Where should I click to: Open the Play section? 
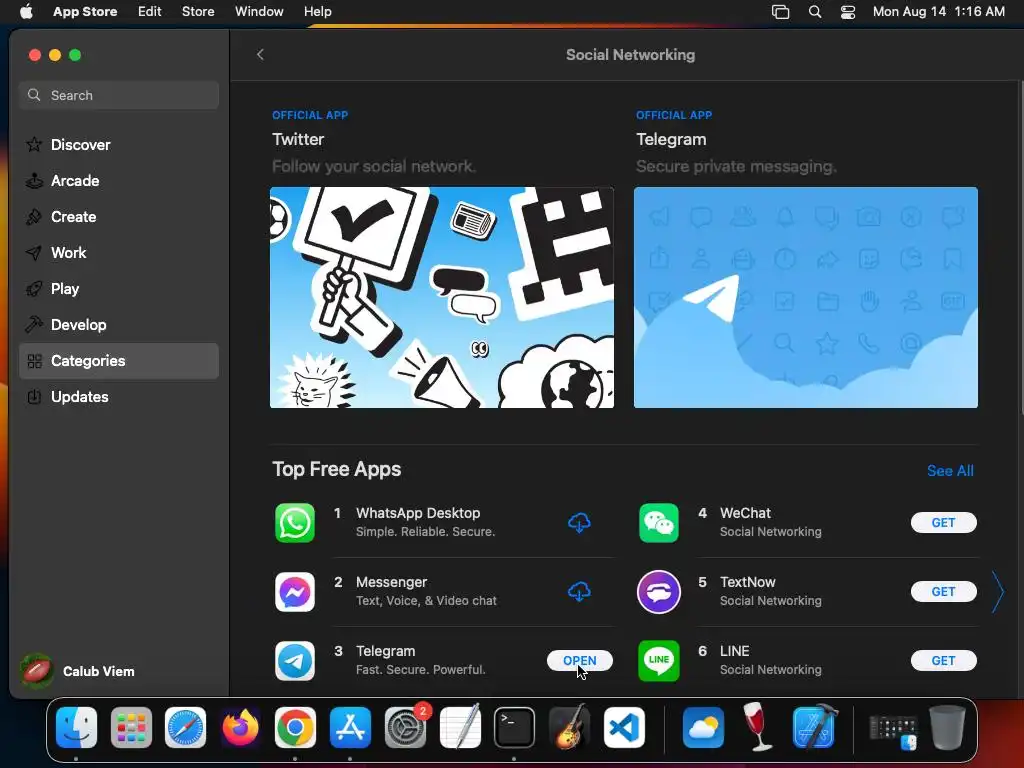click(119, 289)
